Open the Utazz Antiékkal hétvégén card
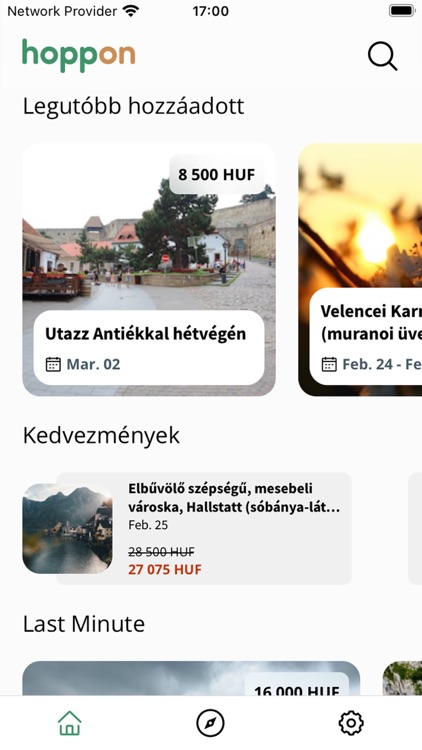Screen dimensions: 422x750 (149, 270)
